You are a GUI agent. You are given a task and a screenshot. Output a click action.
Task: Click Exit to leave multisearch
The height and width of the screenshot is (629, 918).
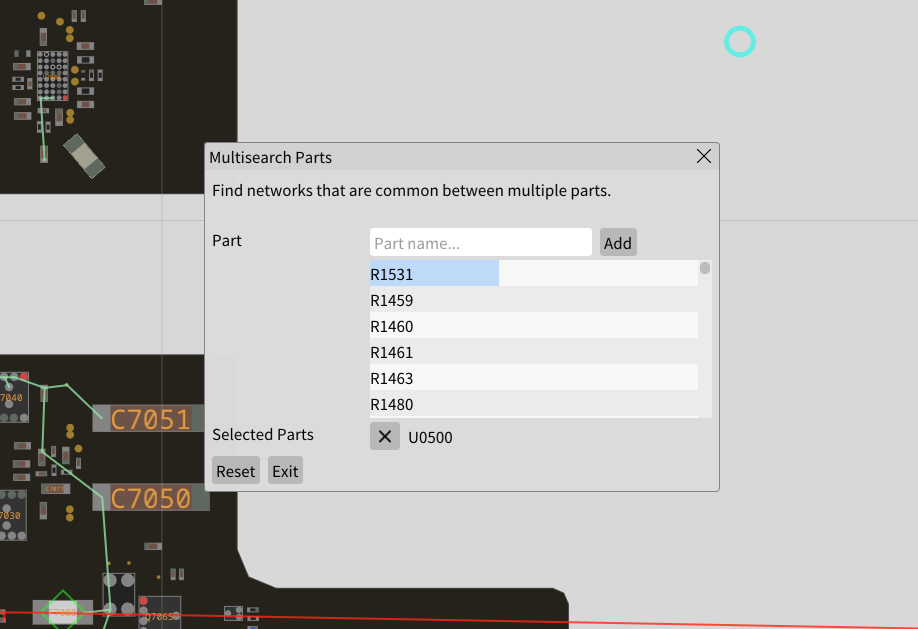coord(285,471)
